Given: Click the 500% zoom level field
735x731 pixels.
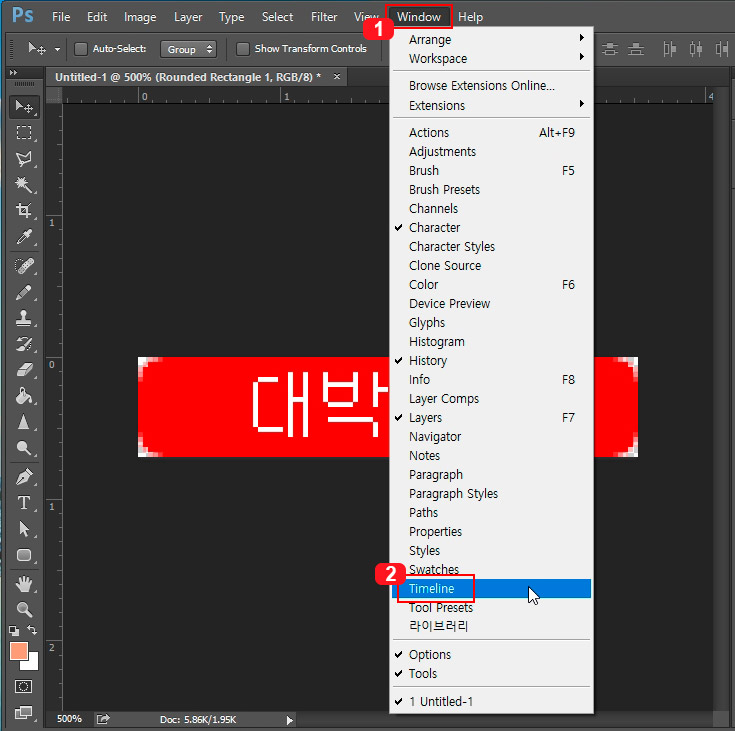Looking at the screenshot, I should coord(69,719).
